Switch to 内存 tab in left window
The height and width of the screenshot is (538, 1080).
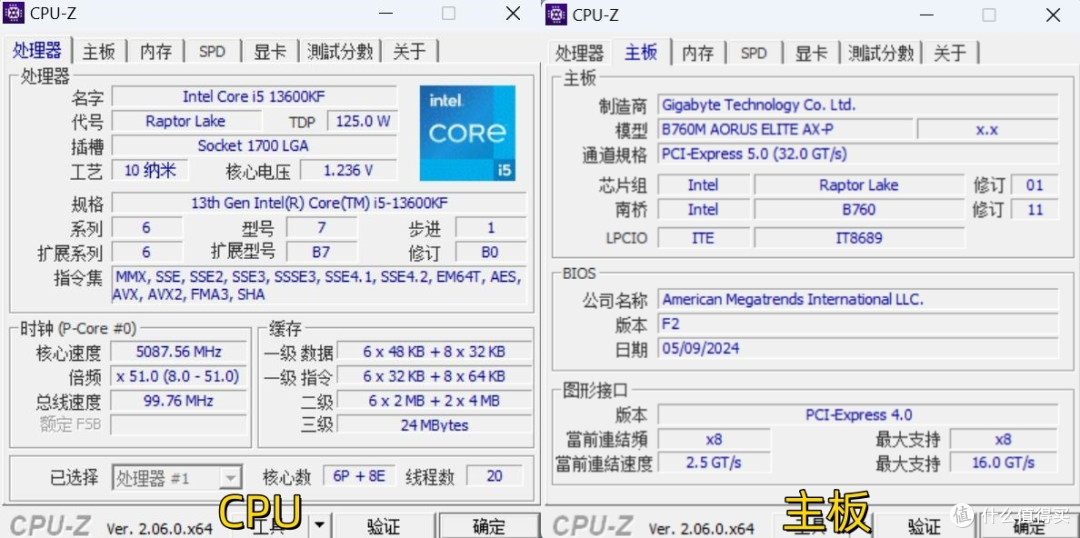click(156, 52)
